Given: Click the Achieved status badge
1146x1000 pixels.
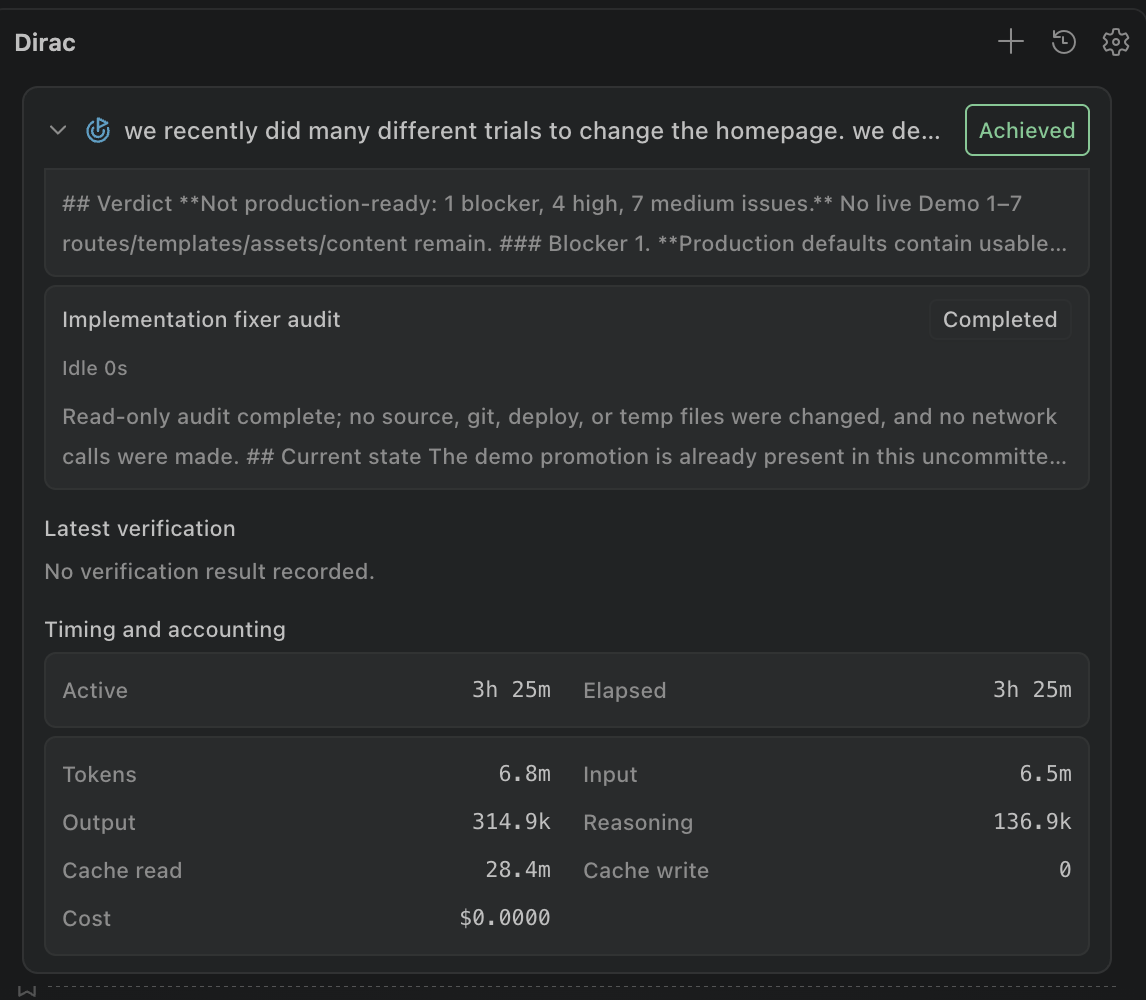Looking at the screenshot, I should pos(1027,130).
